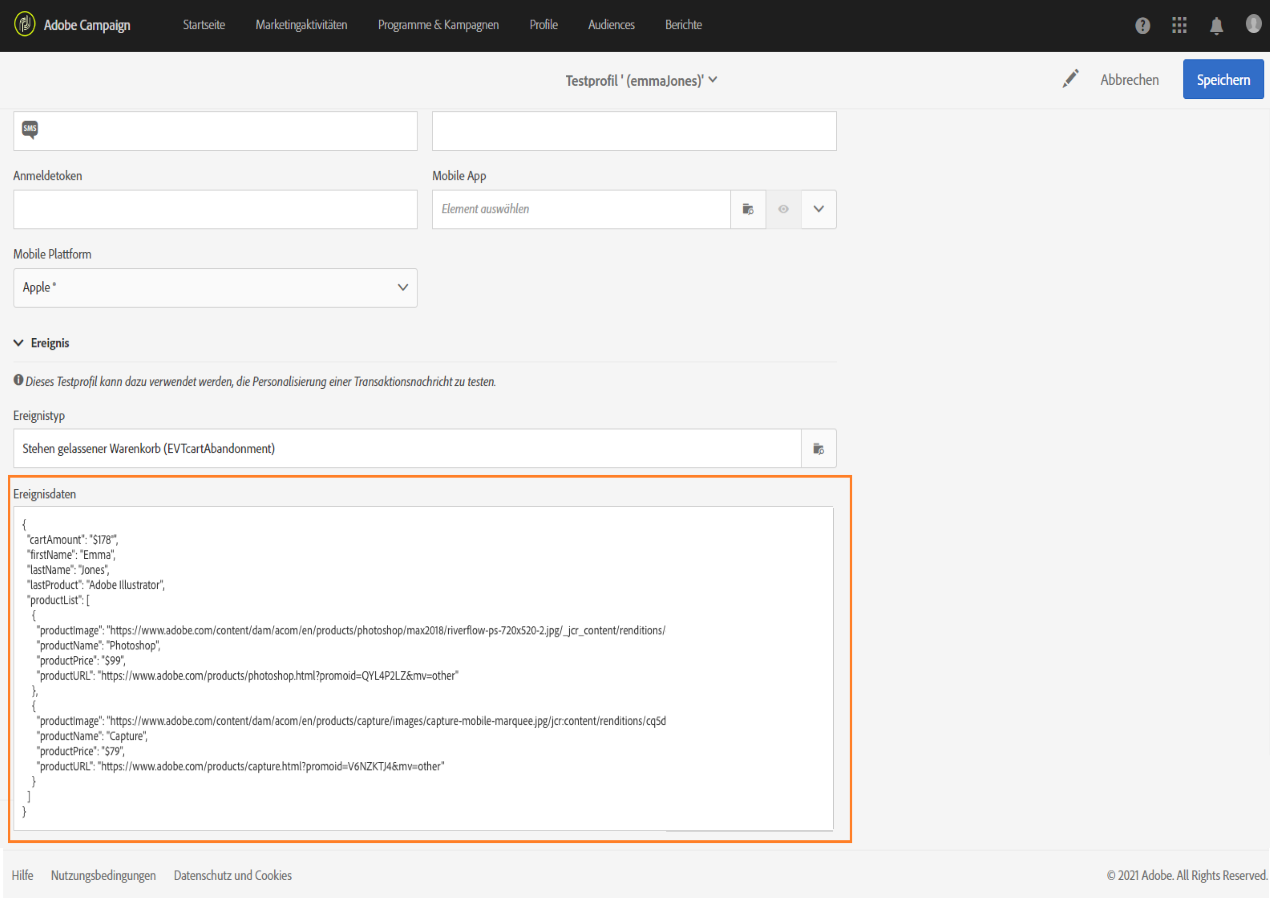This screenshot has height=898, width=1270.
Task: Click the capture-mobile-marquee productImage line
Action: click(x=351, y=720)
